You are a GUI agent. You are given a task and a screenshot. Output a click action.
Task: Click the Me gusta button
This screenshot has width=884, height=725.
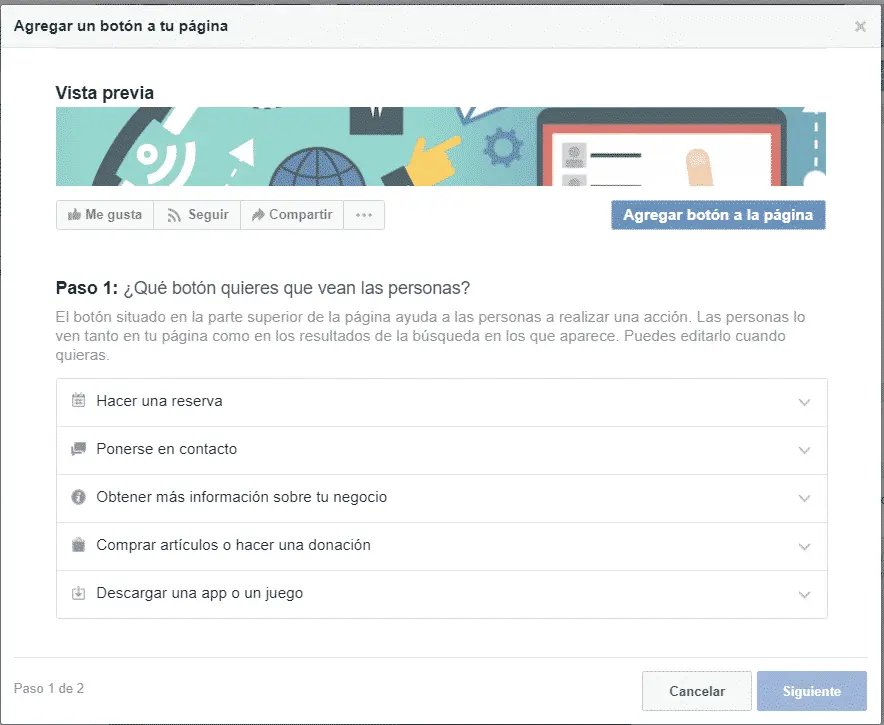pos(104,214)
